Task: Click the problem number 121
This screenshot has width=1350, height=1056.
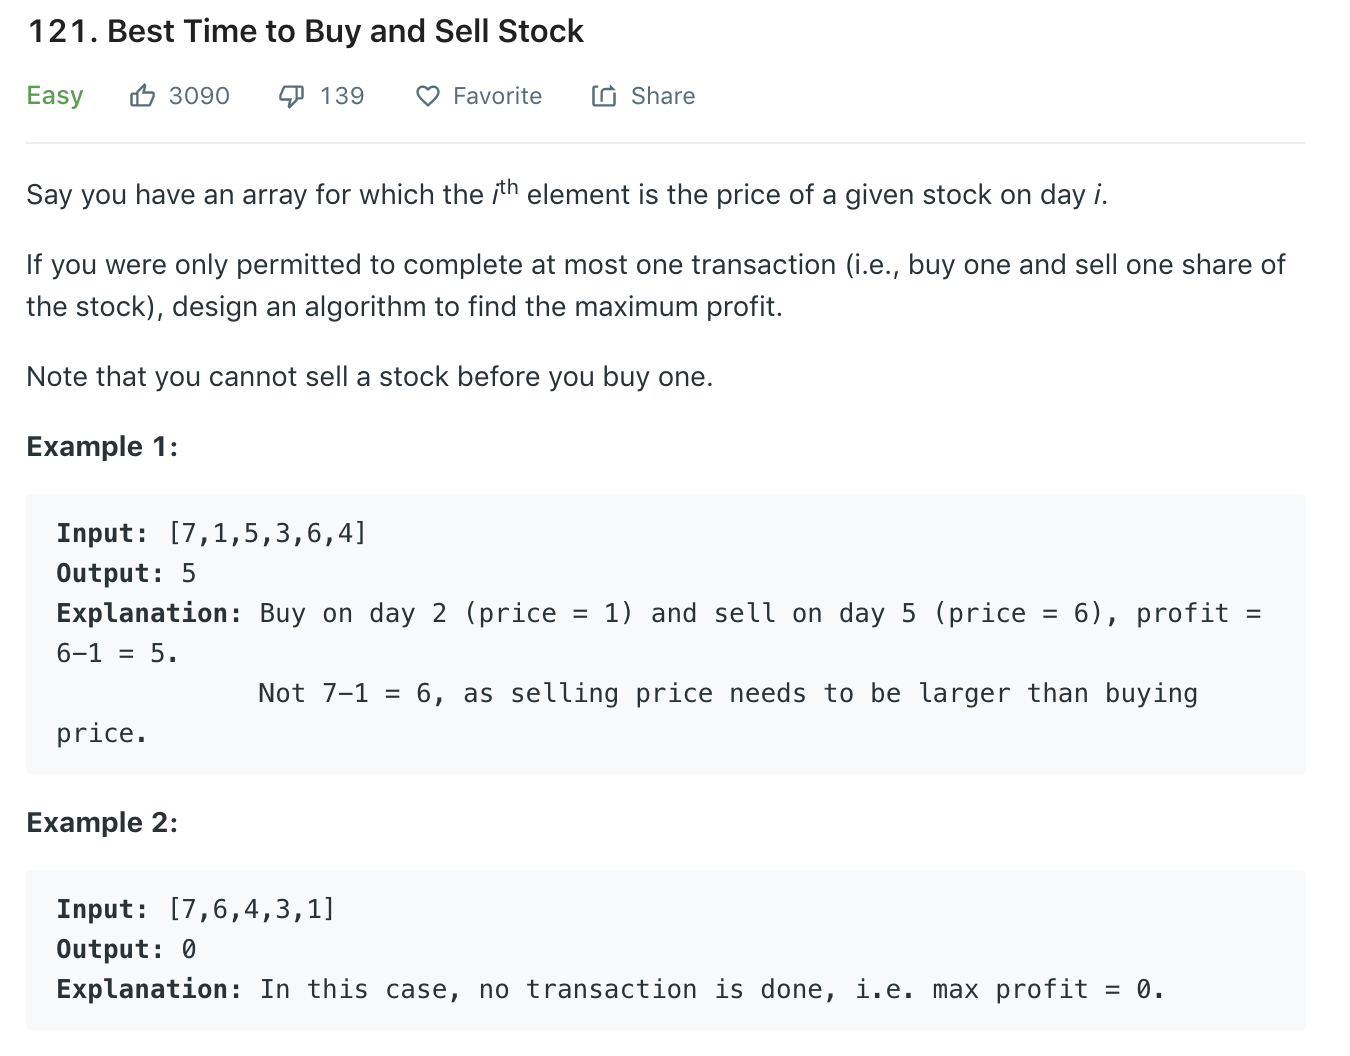Action: (63, 31)
